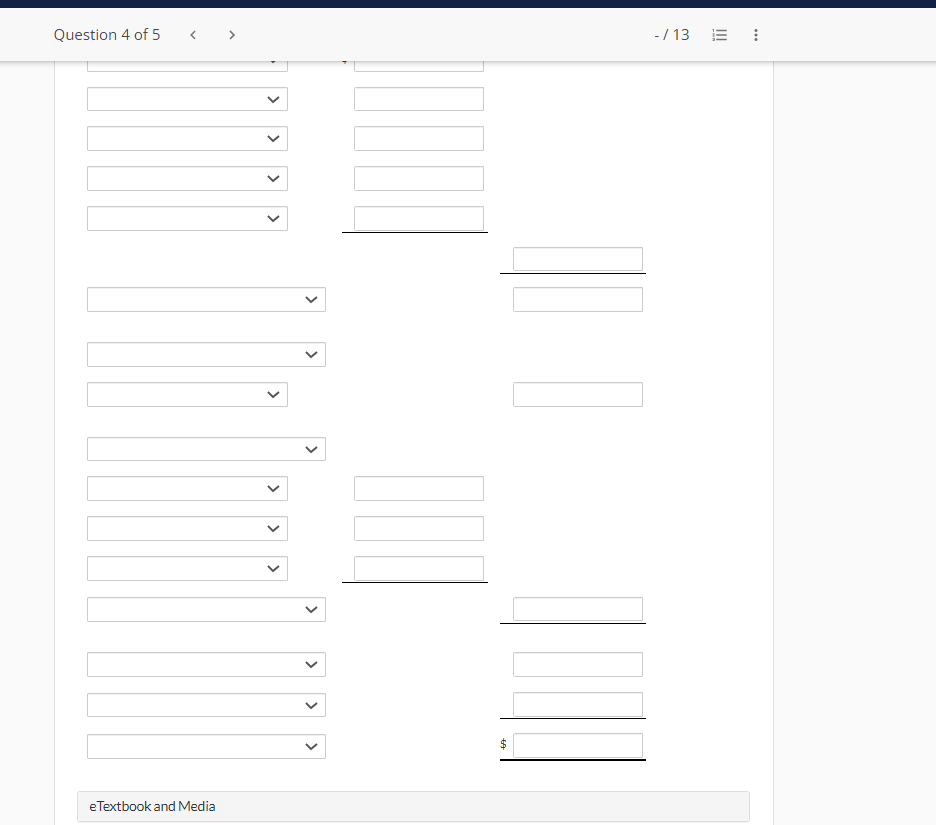This screenshot has height=825, width=936.
Task: Open the three-dot more options menu
Action: click(756, 35)
